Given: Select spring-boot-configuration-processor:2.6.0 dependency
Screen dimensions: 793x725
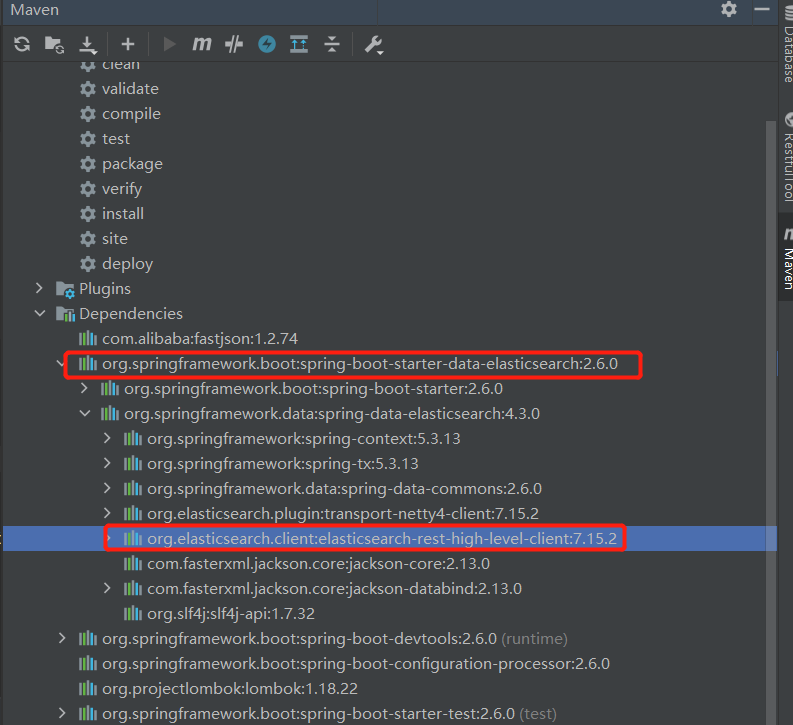Looking at the screenshot, I should pyautogui.click(x=356, y=664).
